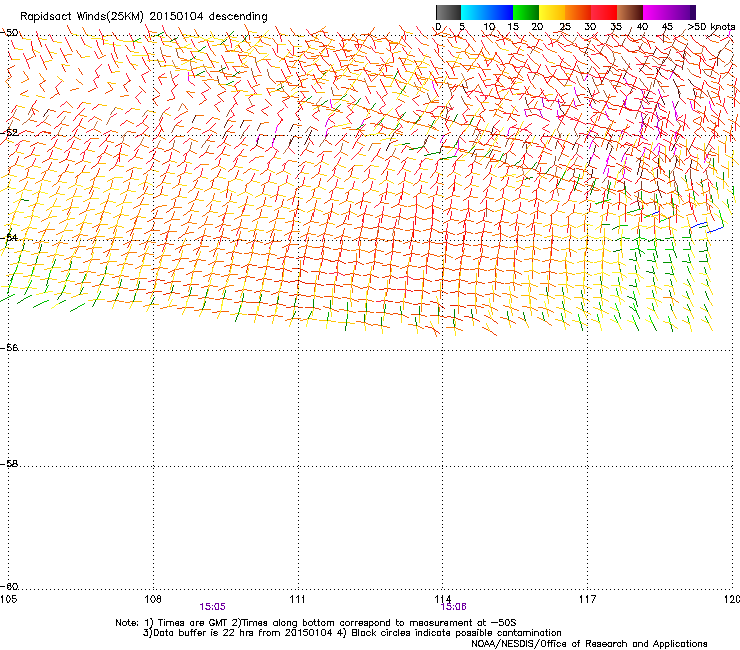The height and width of the screenshot is (650, 740).
Task: Click the "-54" latitude axis label
Action: (x=9, y=237)
